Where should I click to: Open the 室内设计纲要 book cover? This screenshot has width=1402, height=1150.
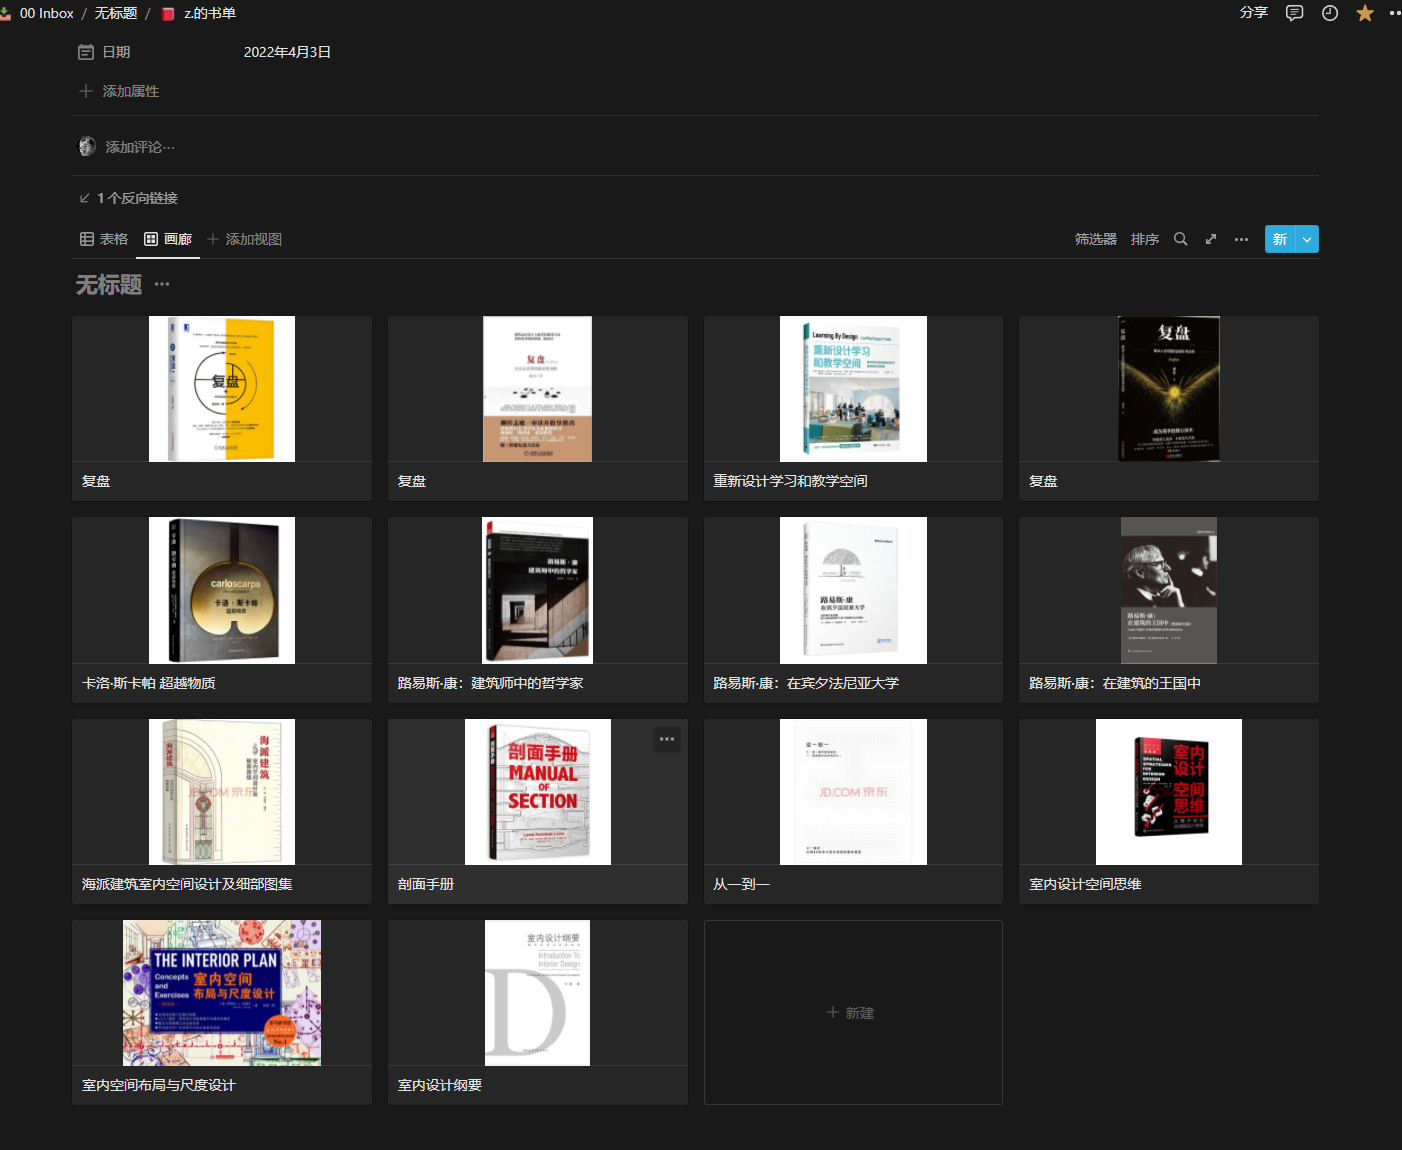pyautogui.click(x=538, y=993)
